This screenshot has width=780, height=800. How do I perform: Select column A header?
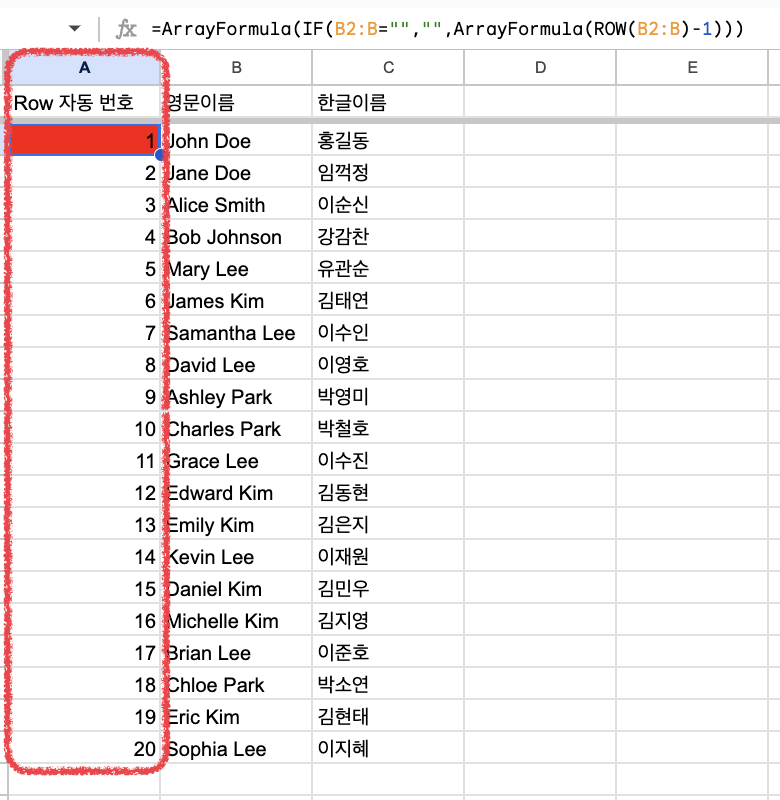pyautogui.click(x=85, y=67)
